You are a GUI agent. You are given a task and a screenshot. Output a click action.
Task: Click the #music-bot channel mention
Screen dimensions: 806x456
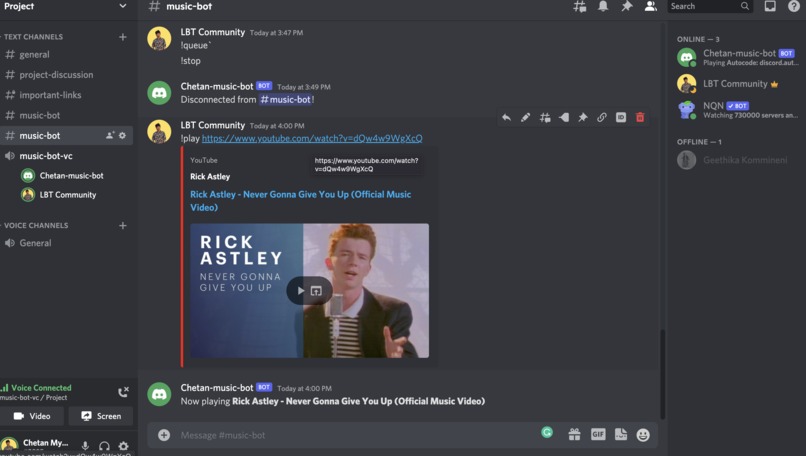[x=286, y=100]
